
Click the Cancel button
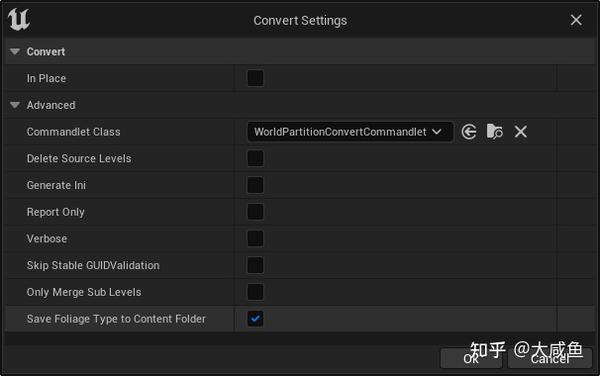(549, 358)
